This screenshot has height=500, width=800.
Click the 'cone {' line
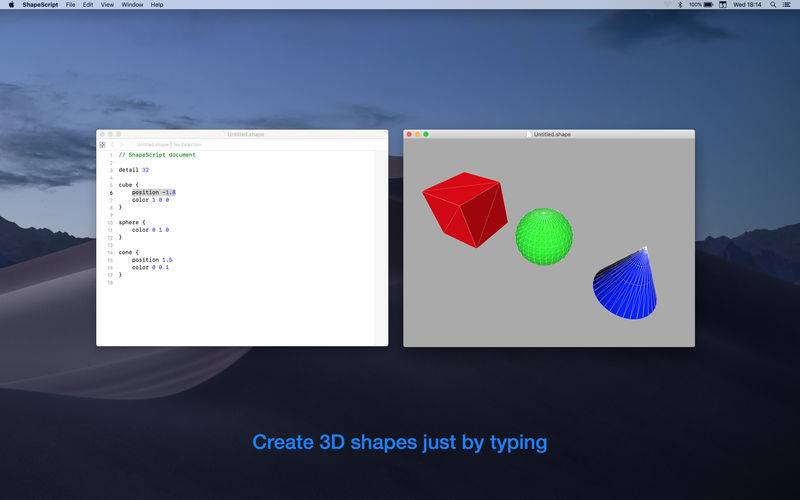point(129,253)
